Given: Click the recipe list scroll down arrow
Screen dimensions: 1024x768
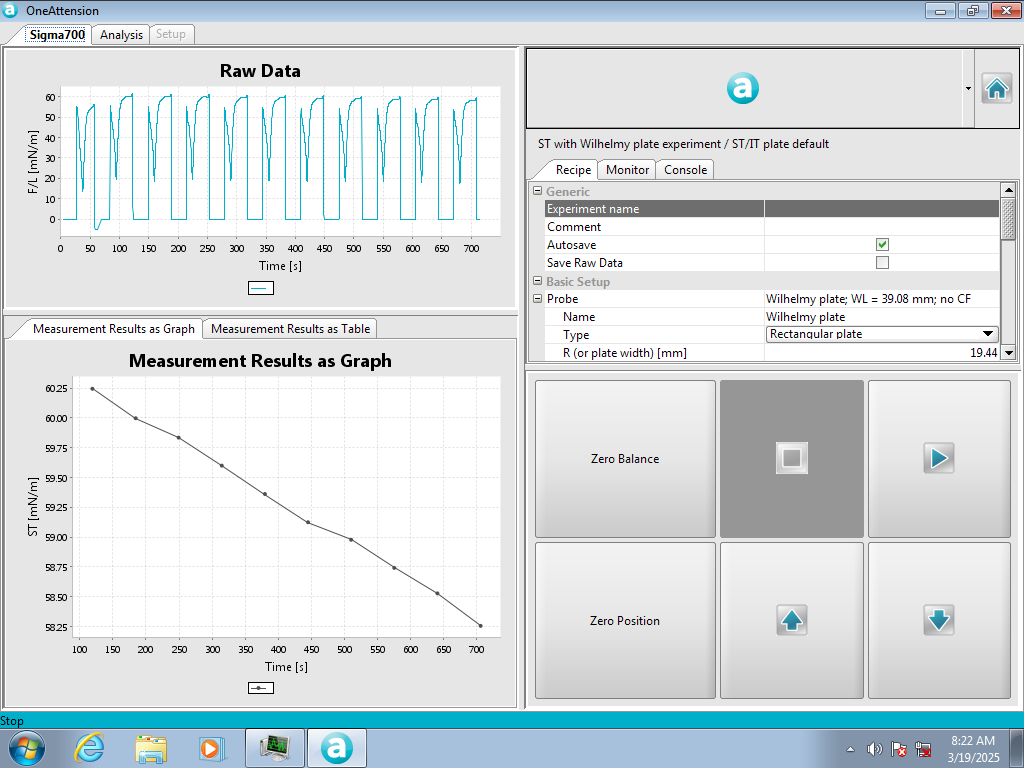Looking at the screenshot, I should (x=1008, y=353).
